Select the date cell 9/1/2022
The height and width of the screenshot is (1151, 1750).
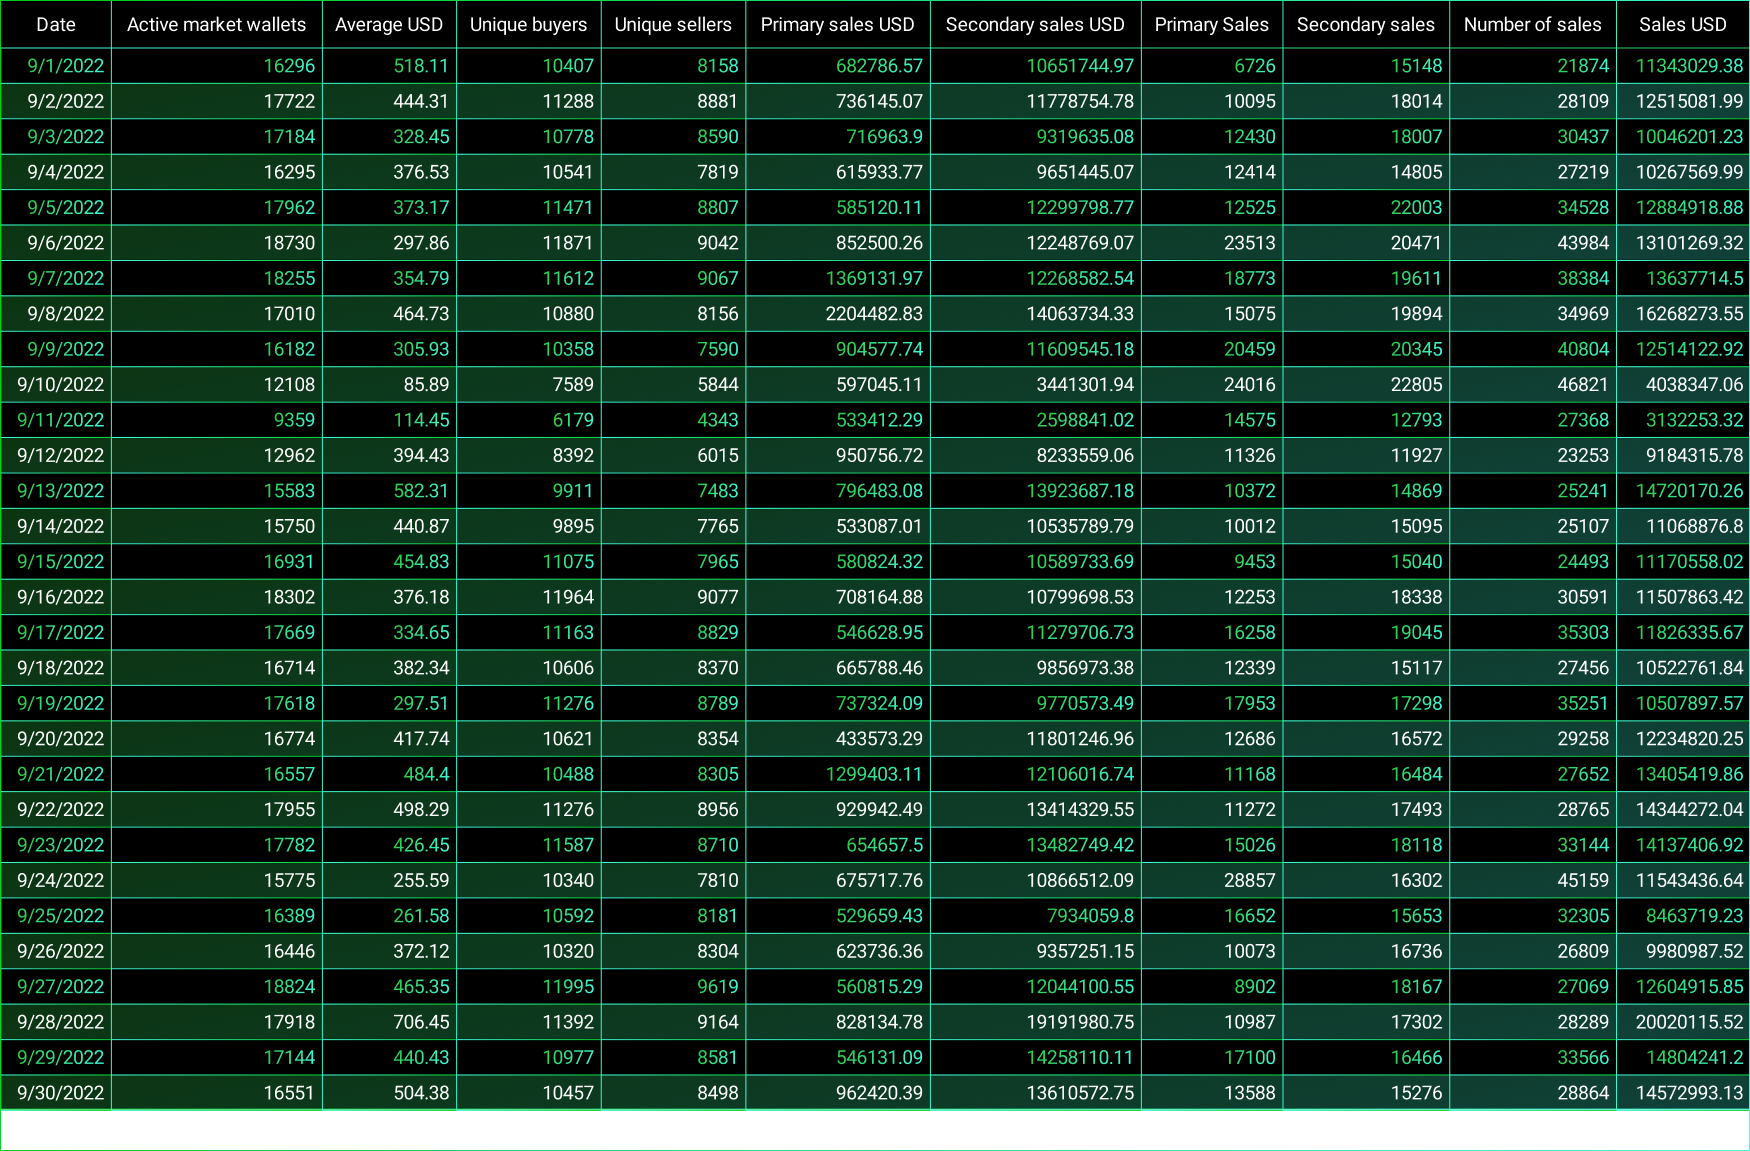pos(56,66)
